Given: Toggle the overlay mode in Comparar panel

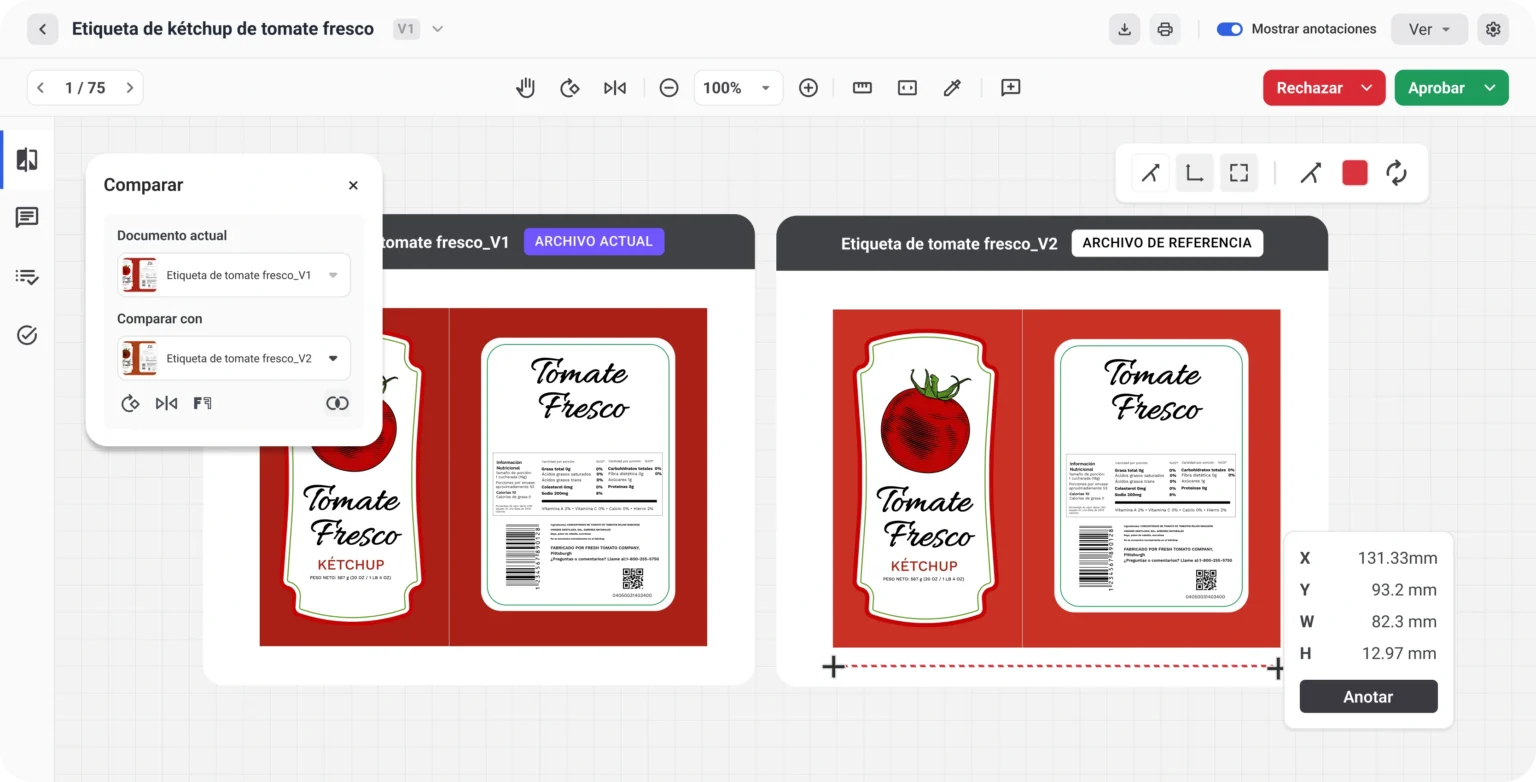Looking at the screenshot, I should click(337, 403).
